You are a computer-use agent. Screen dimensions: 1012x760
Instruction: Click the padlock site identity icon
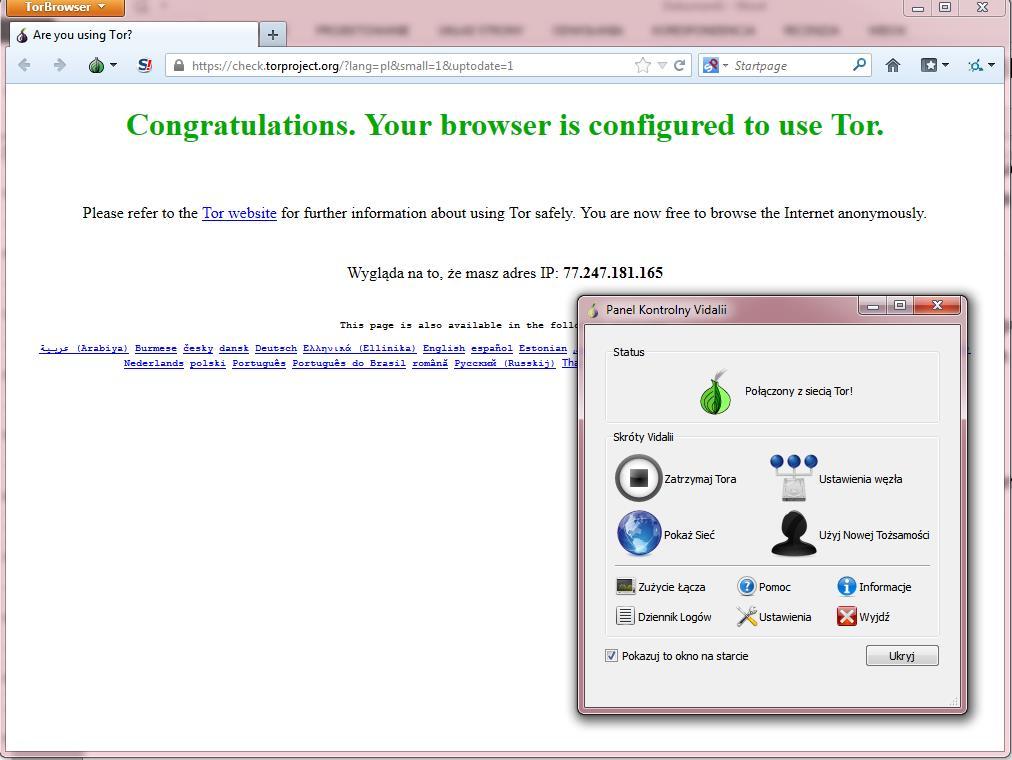[179, 66]
